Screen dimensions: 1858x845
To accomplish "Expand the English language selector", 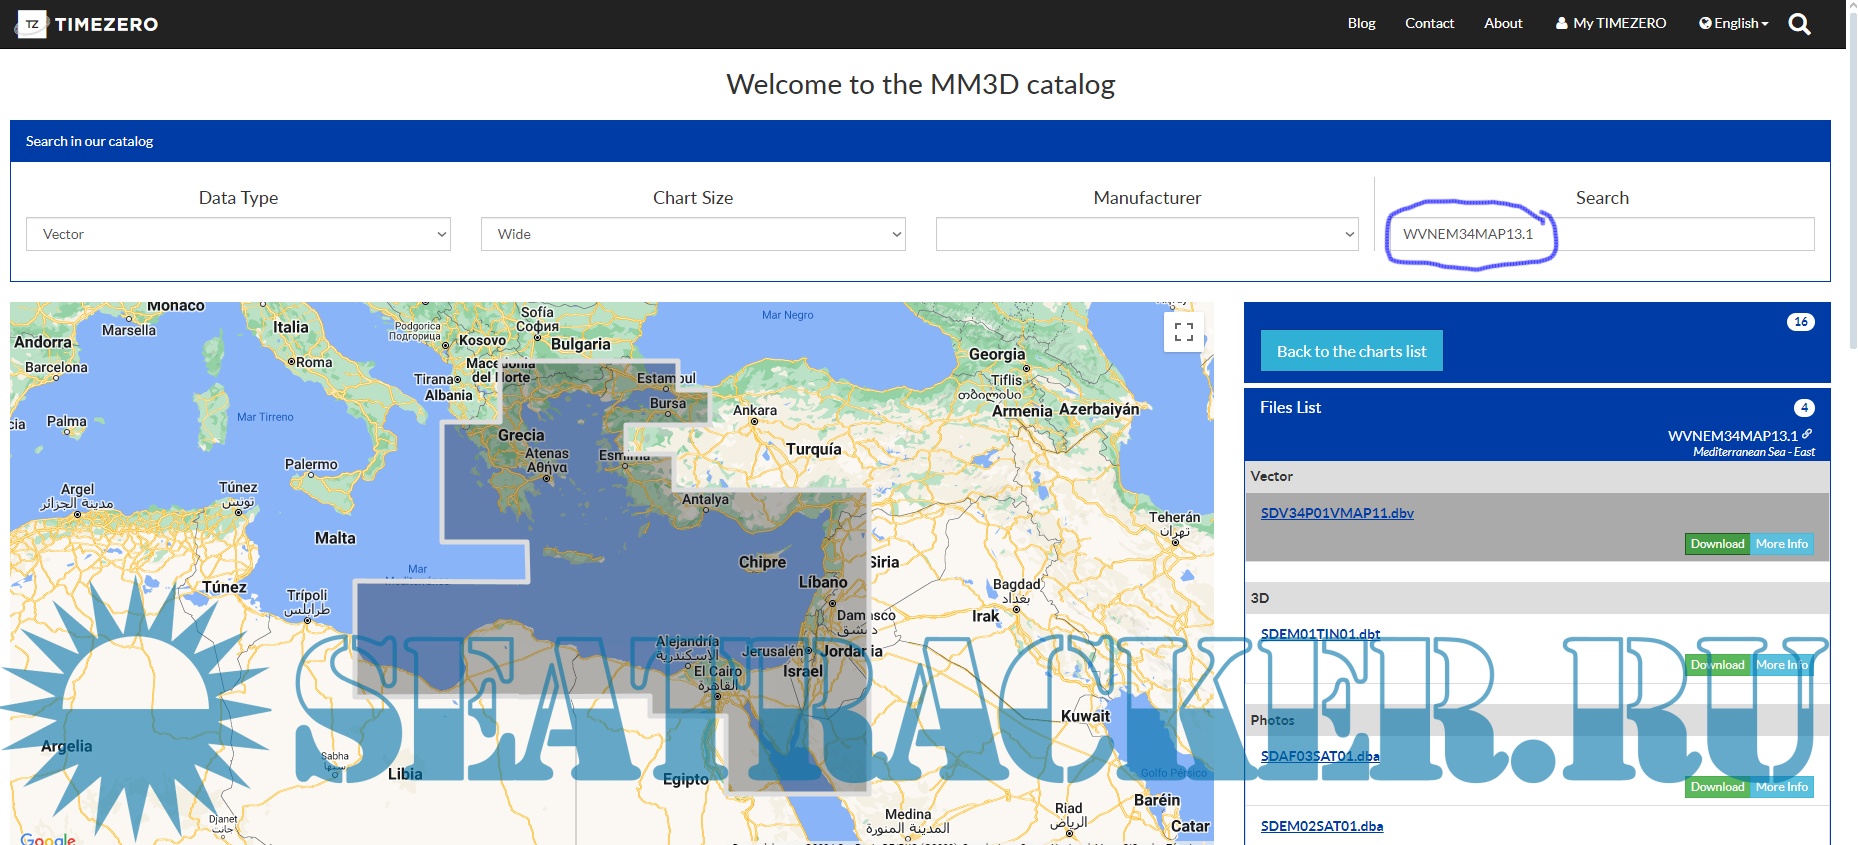I will click(x=1734, y=23).
